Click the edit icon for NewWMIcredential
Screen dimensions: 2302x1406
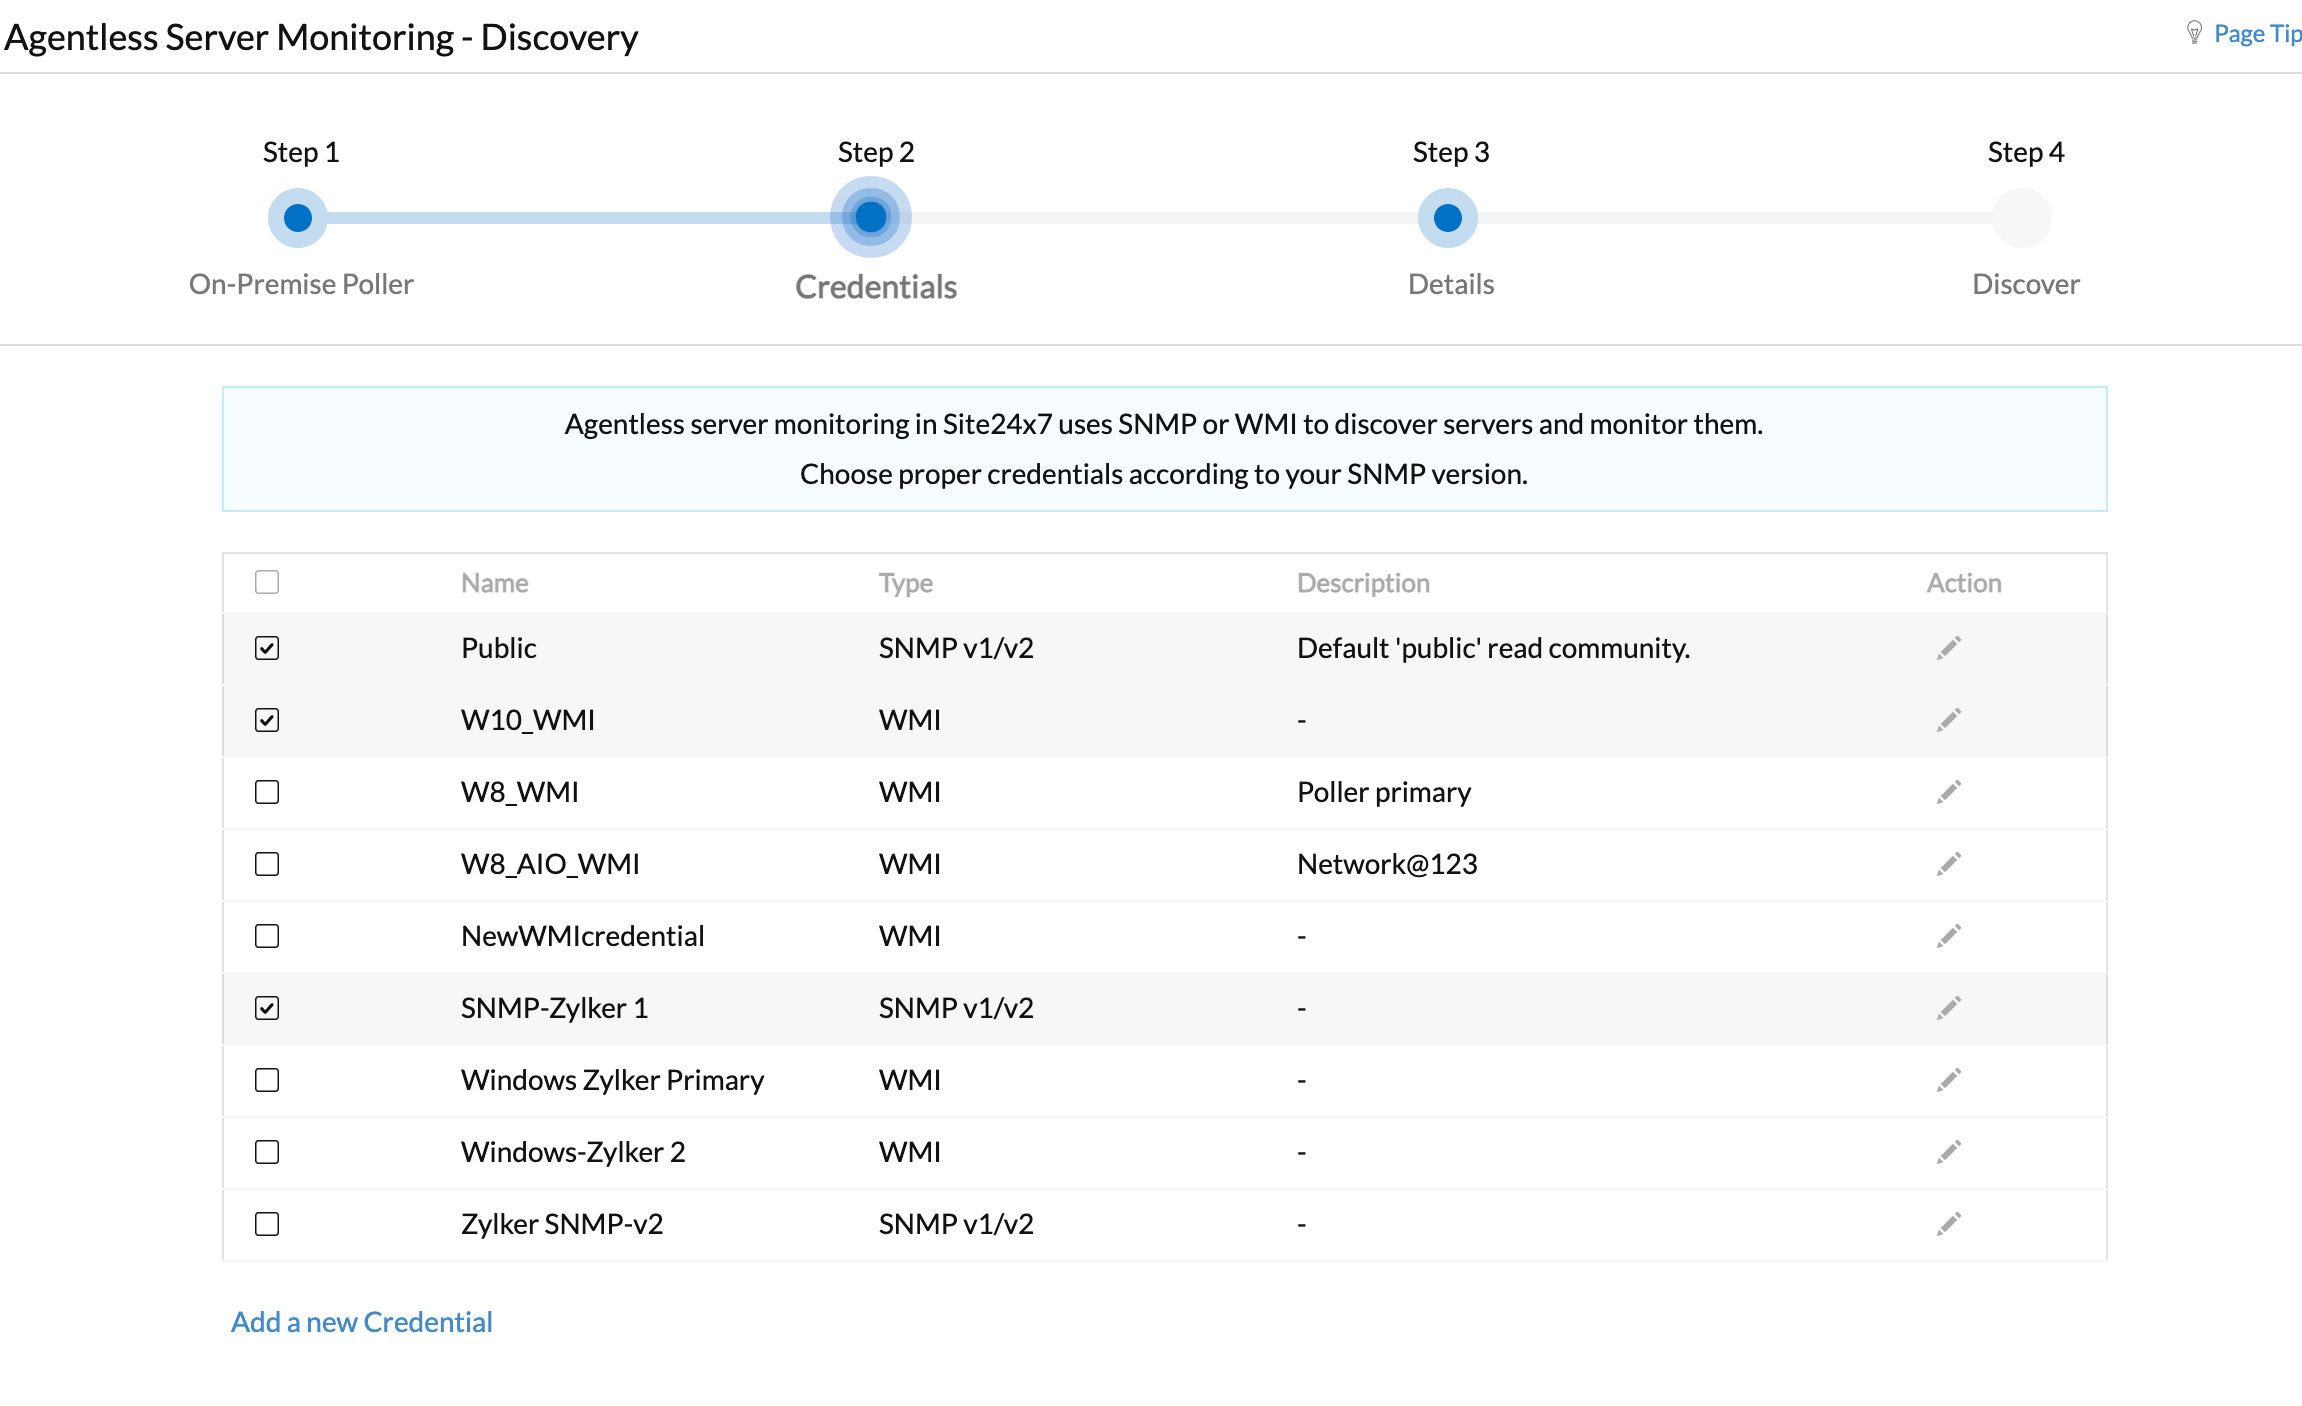point(1948,936)
